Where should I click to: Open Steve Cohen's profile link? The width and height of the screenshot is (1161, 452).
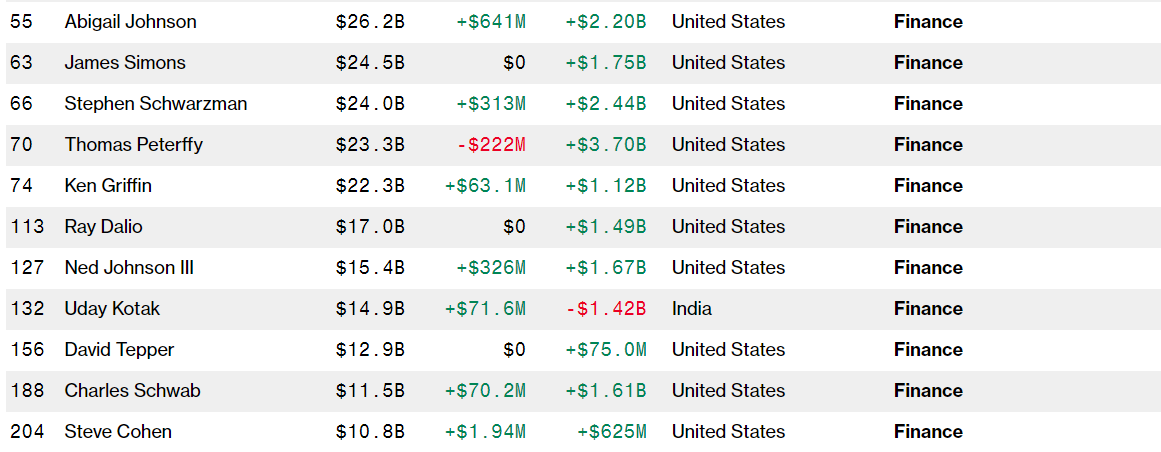(x=118, y=431)
